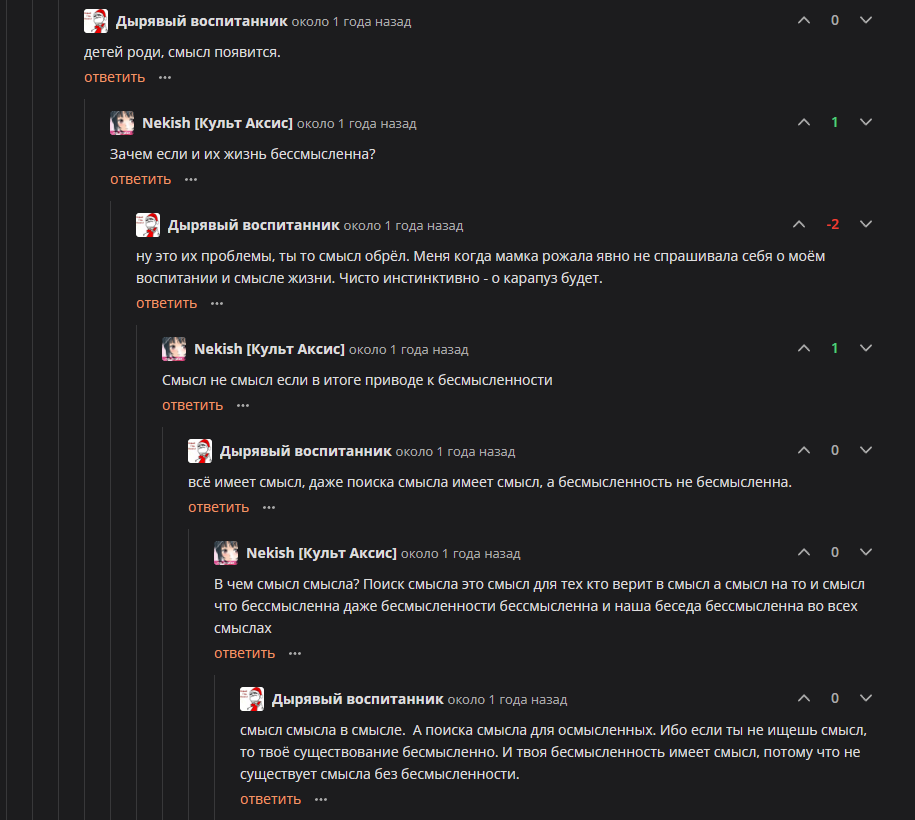Downvote the comment starting "всё имеет смысл"

click(866, 450)
